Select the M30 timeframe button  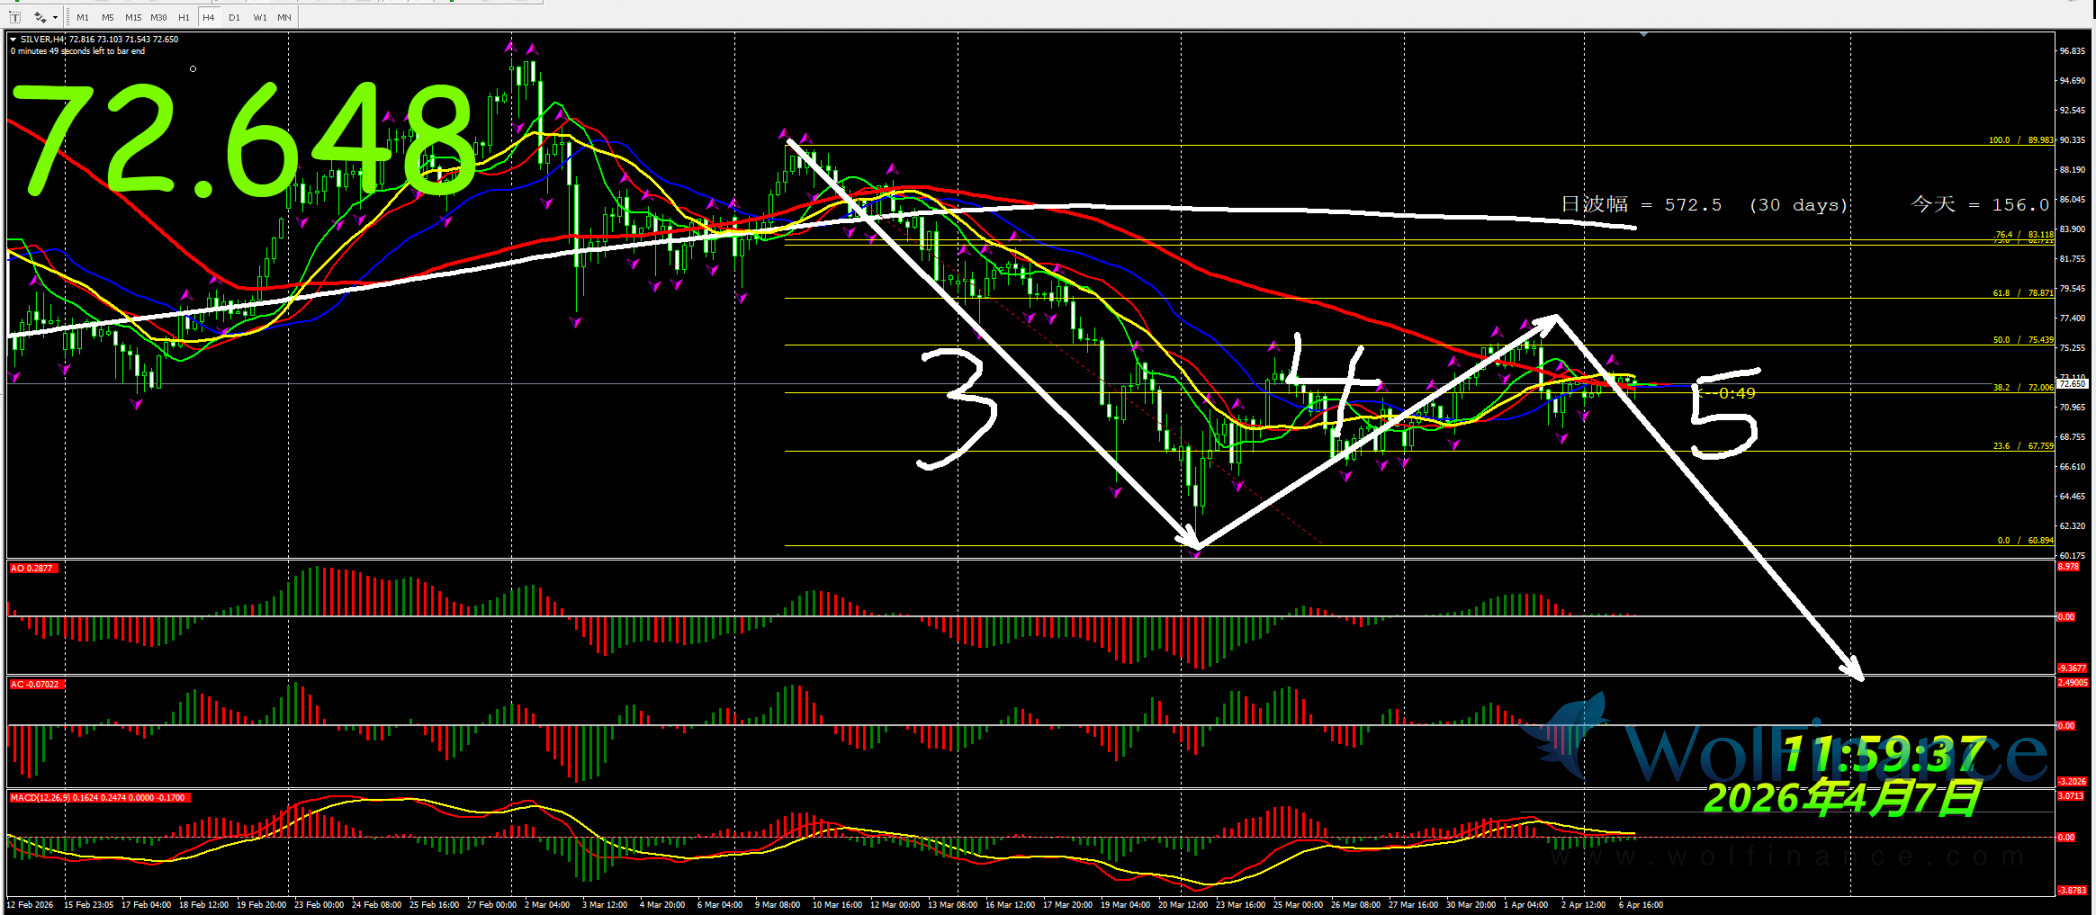point(159,17)
